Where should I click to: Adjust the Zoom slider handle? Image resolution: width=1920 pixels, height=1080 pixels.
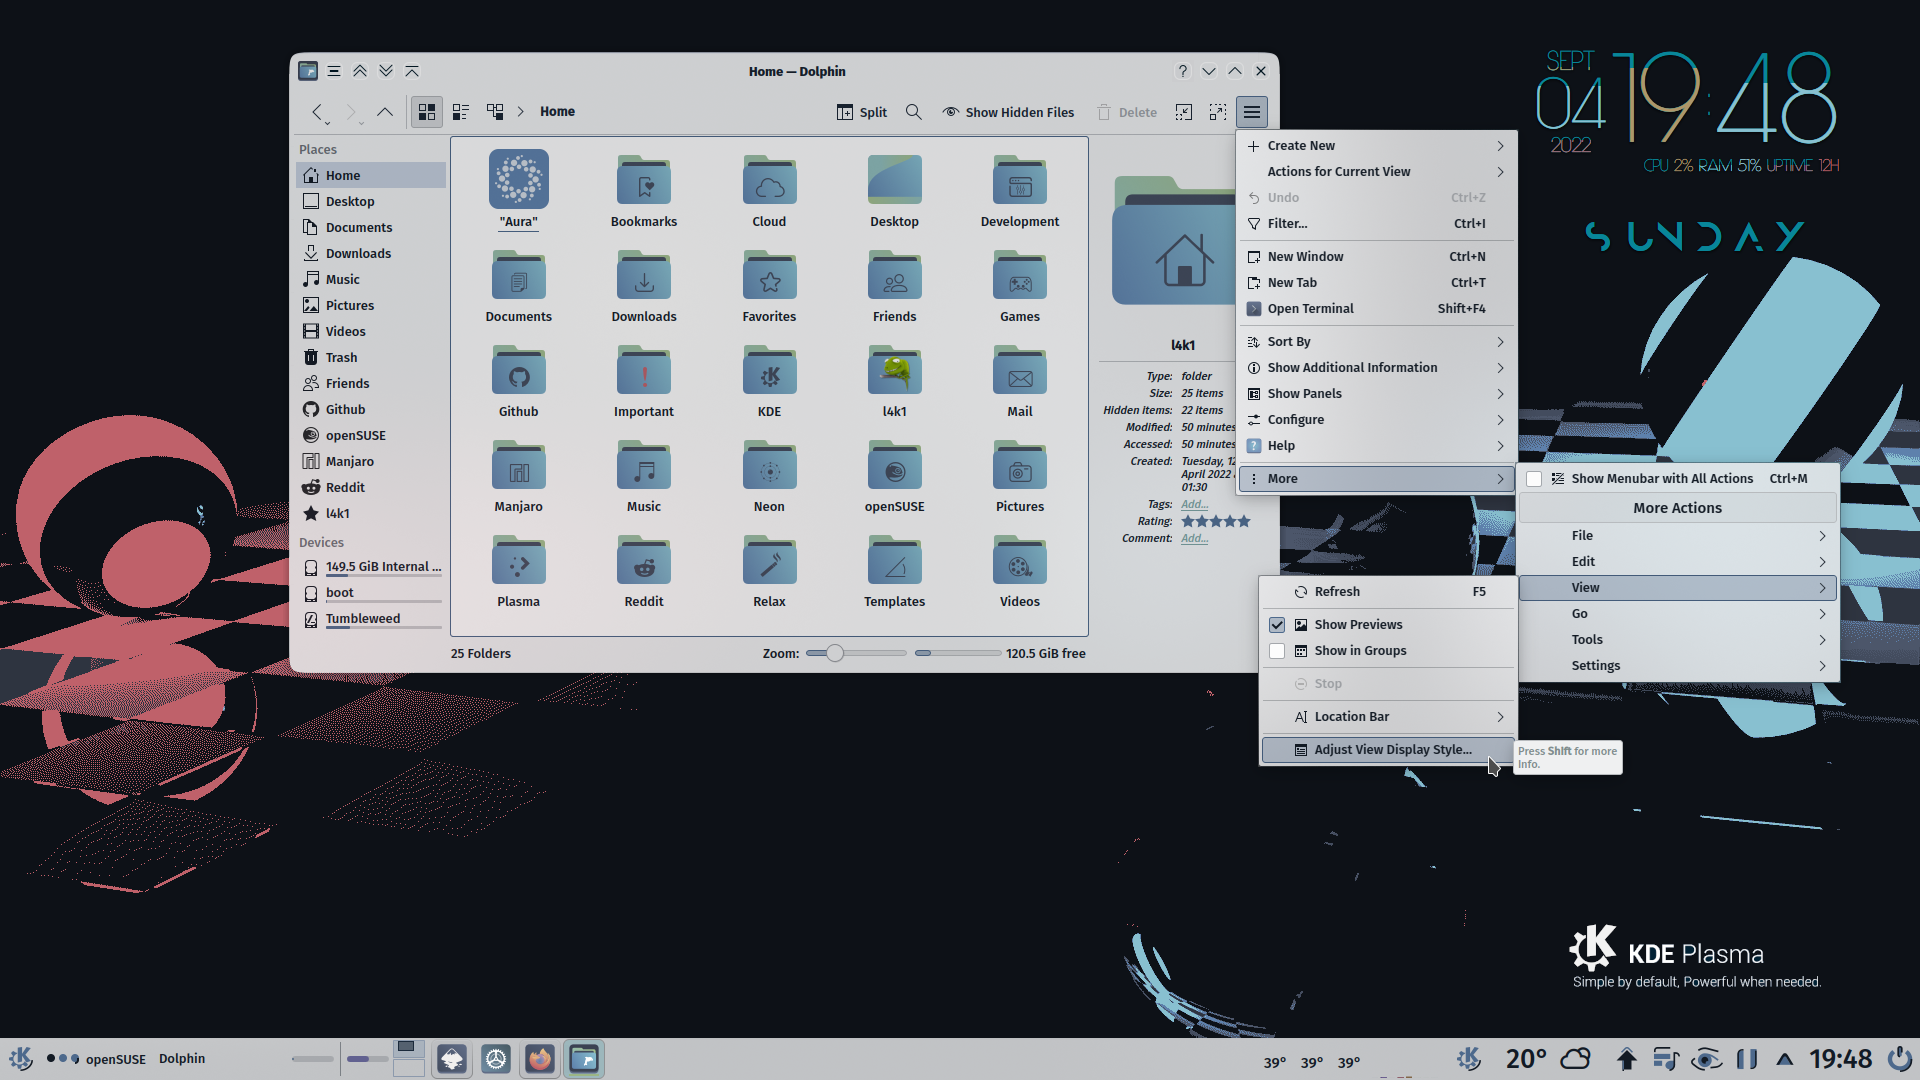(x=835, y=654)
